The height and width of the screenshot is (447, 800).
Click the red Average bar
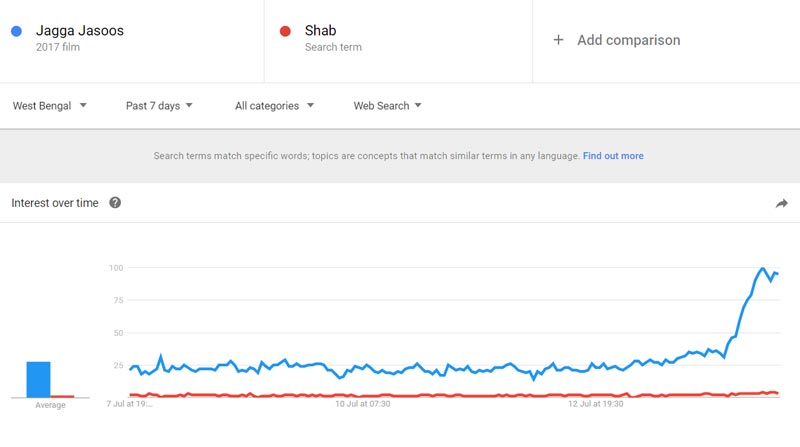point(62,396)
